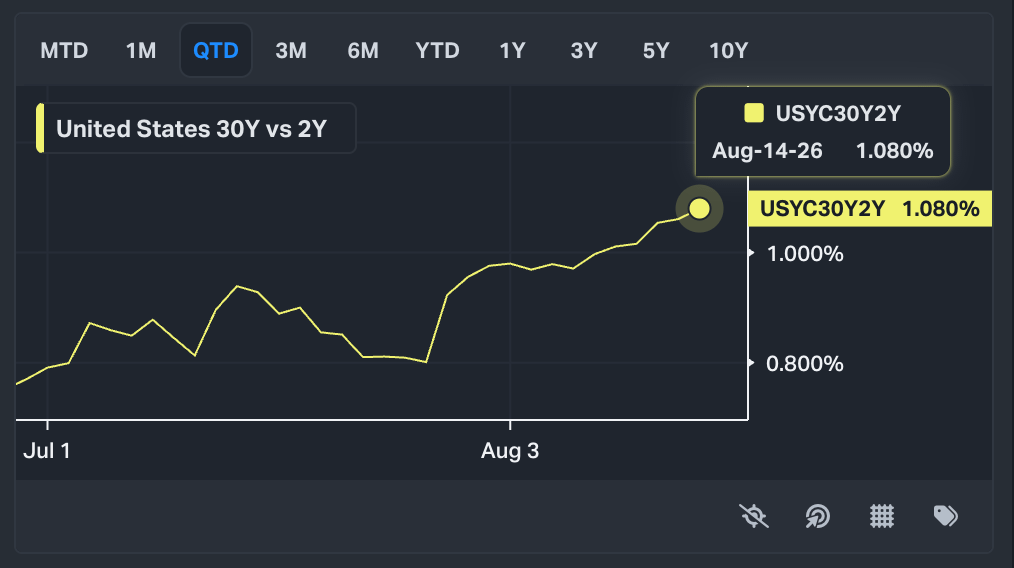Viewport: 1014px width, 568px height.
Task: Show the 3Y time range
Action: [x=584, y=50]
